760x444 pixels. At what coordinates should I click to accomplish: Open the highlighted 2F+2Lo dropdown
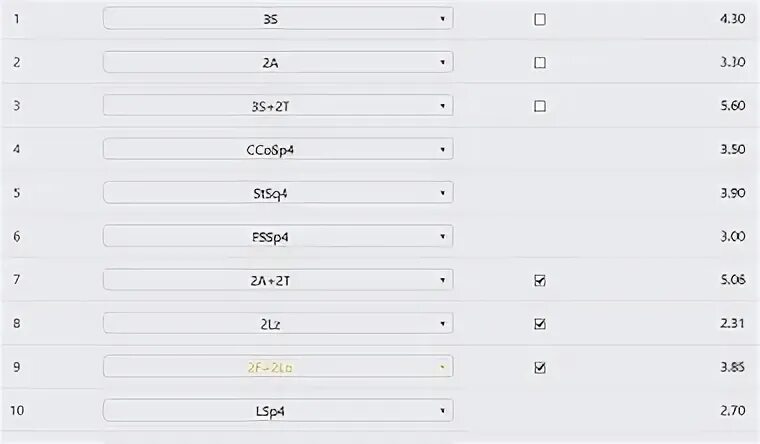(278, 367)
